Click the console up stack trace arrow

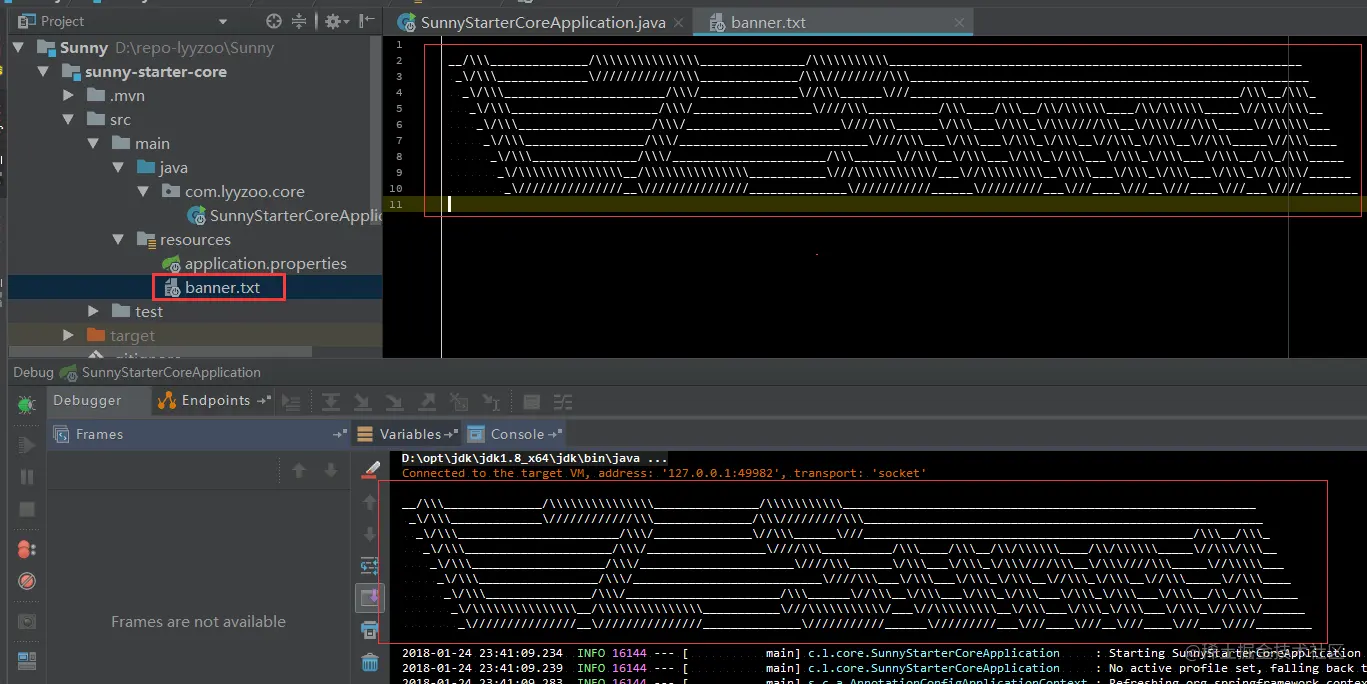coord(370,502)
